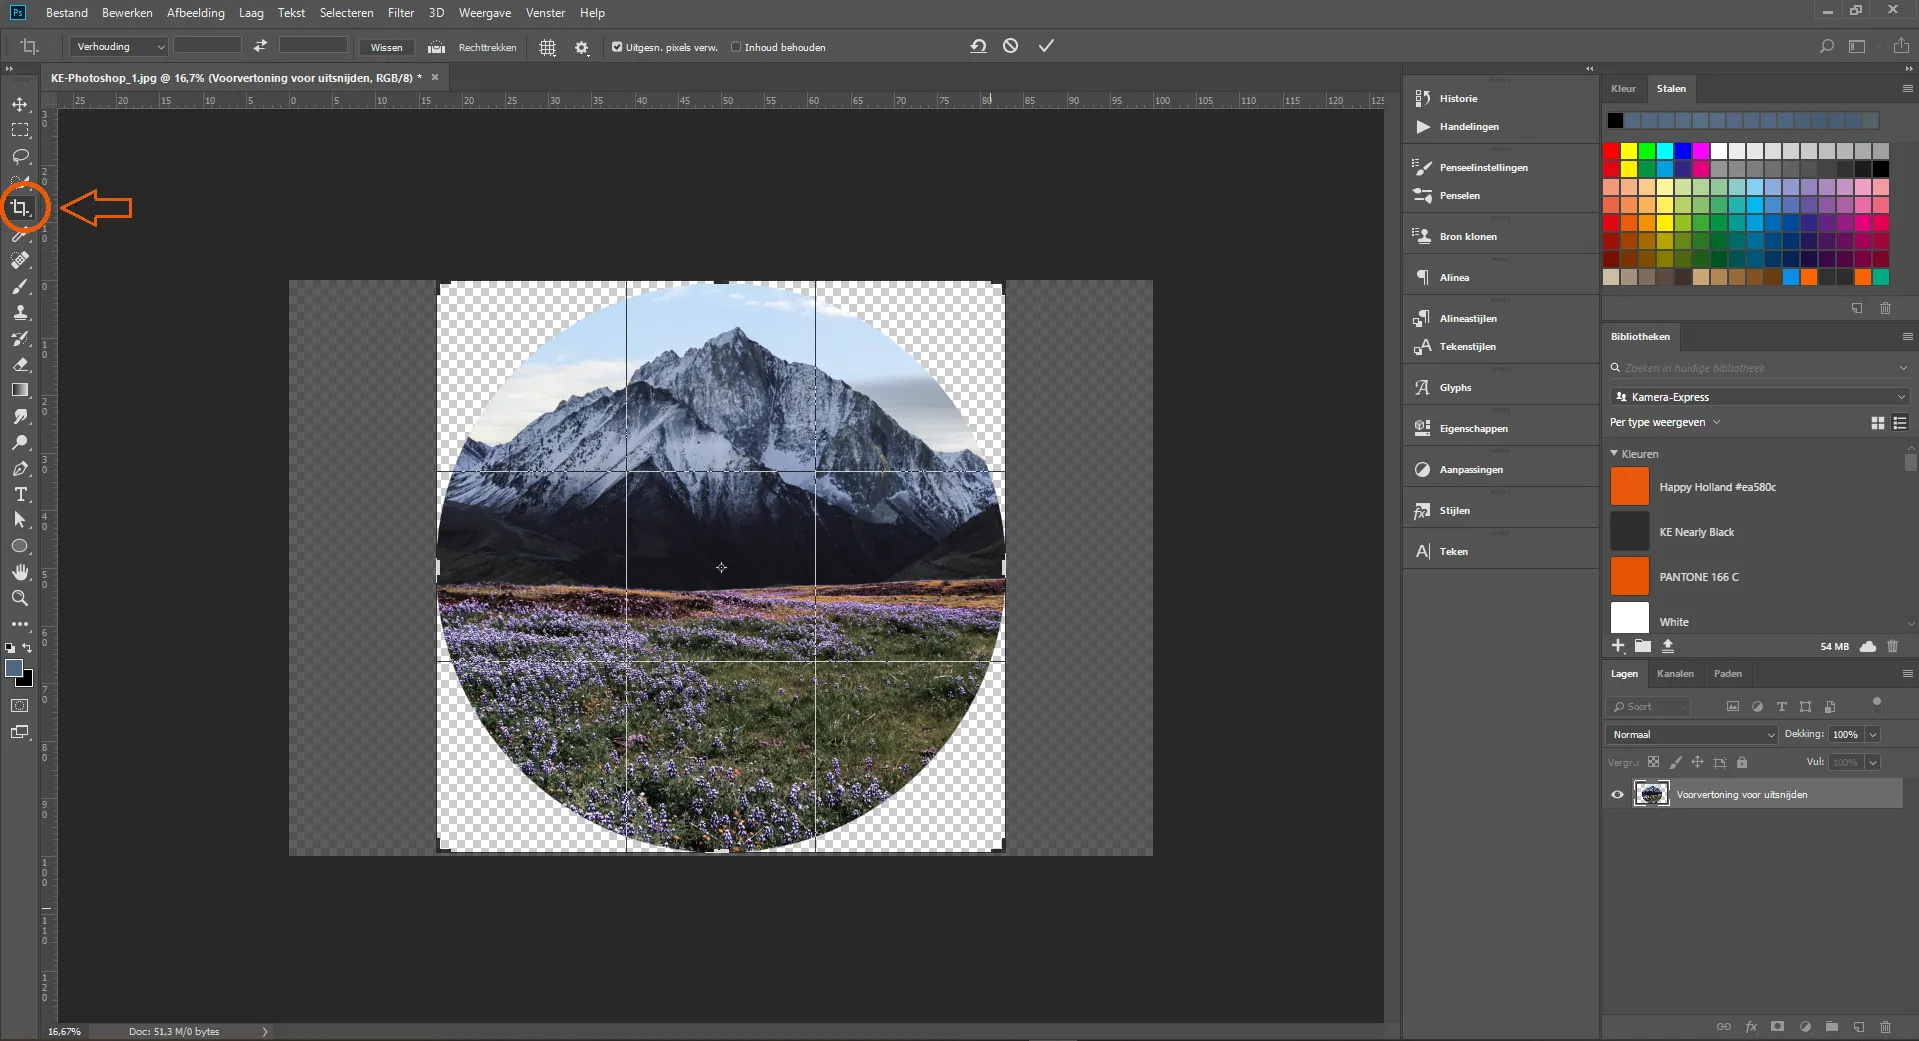Click the Wissen button
Viewport: 1919px width, 1041px height.
pos(386,47)
